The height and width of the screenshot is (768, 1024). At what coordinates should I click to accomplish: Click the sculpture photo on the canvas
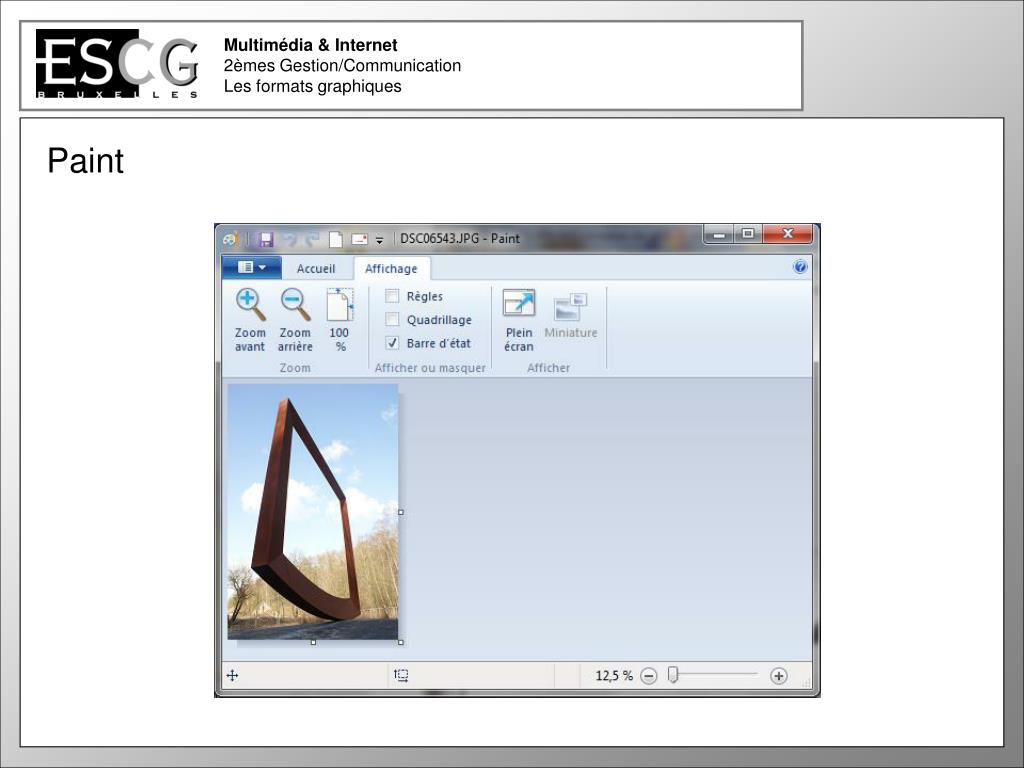point(313,511)
